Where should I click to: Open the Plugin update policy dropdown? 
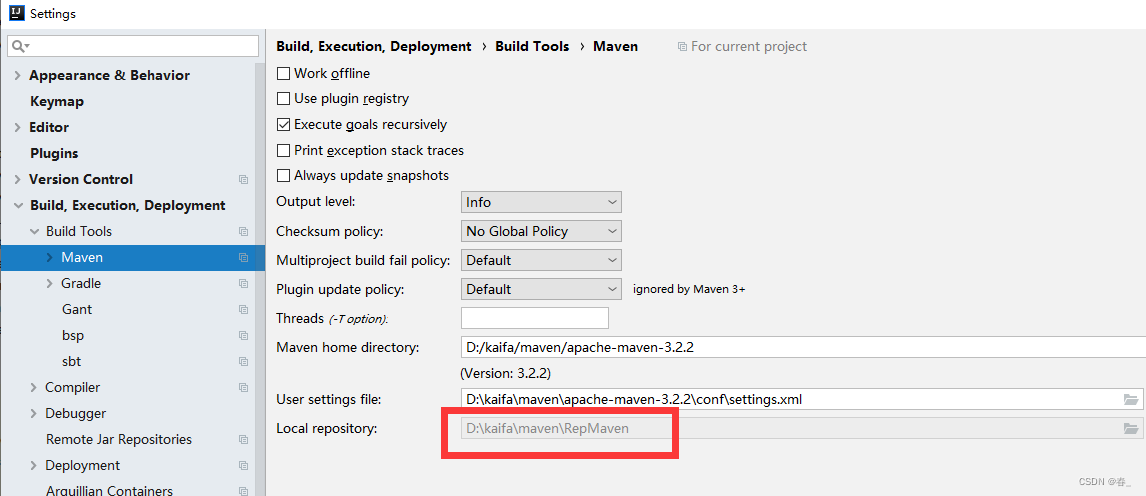pos(542,289)
